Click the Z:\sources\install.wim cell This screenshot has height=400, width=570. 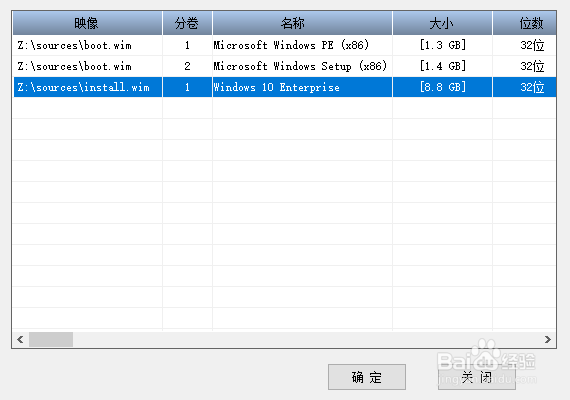click(x=88, y=87)
